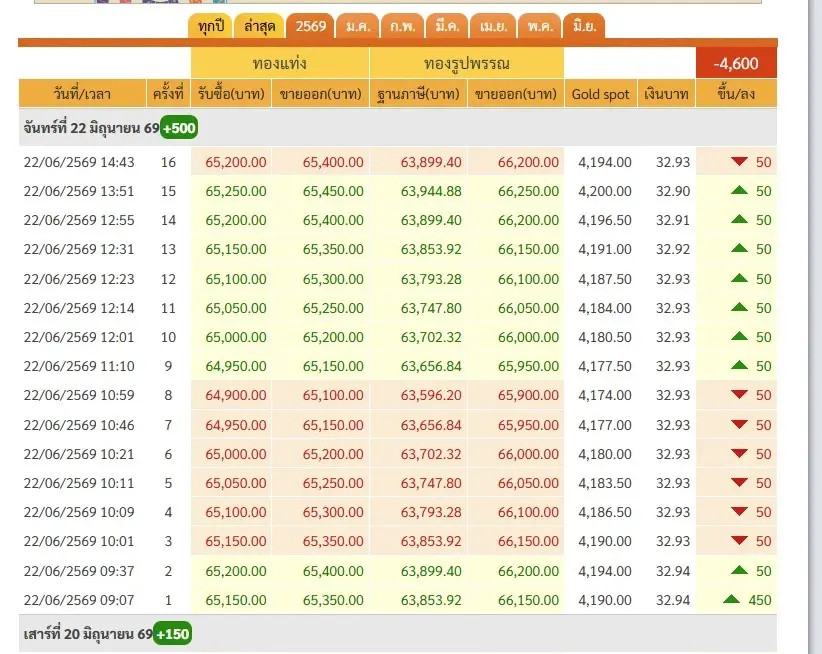This screenshot has width=822, height=654.
Task: Click the baht rate 32.90
Action: click(673, 191)
